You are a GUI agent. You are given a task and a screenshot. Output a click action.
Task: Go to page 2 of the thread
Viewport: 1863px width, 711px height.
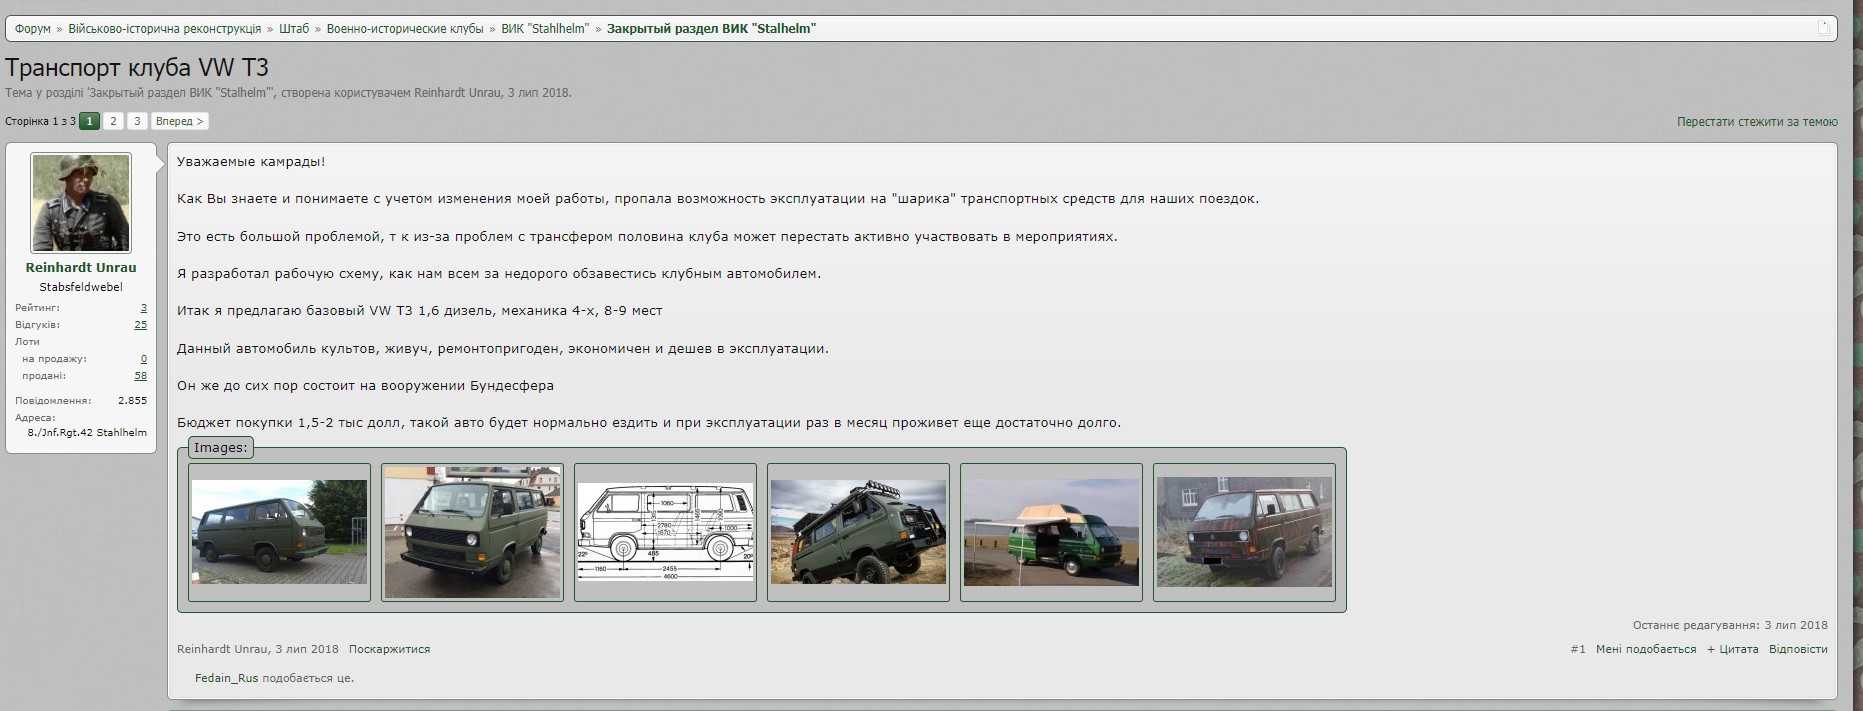[x=113, y=121]
